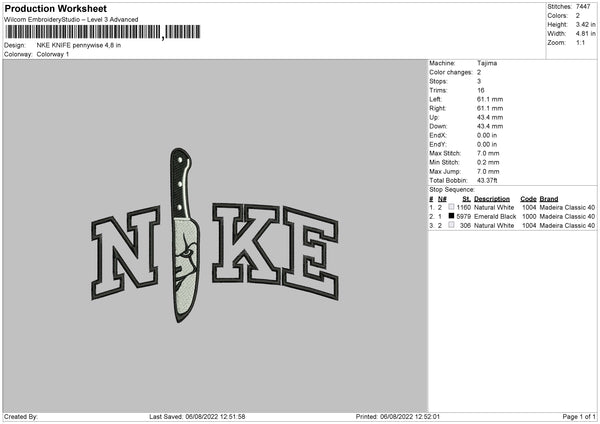This screenshot has width=600, height=424.
Task: Click the Trims value 16
Action: (x=481, y=90)
